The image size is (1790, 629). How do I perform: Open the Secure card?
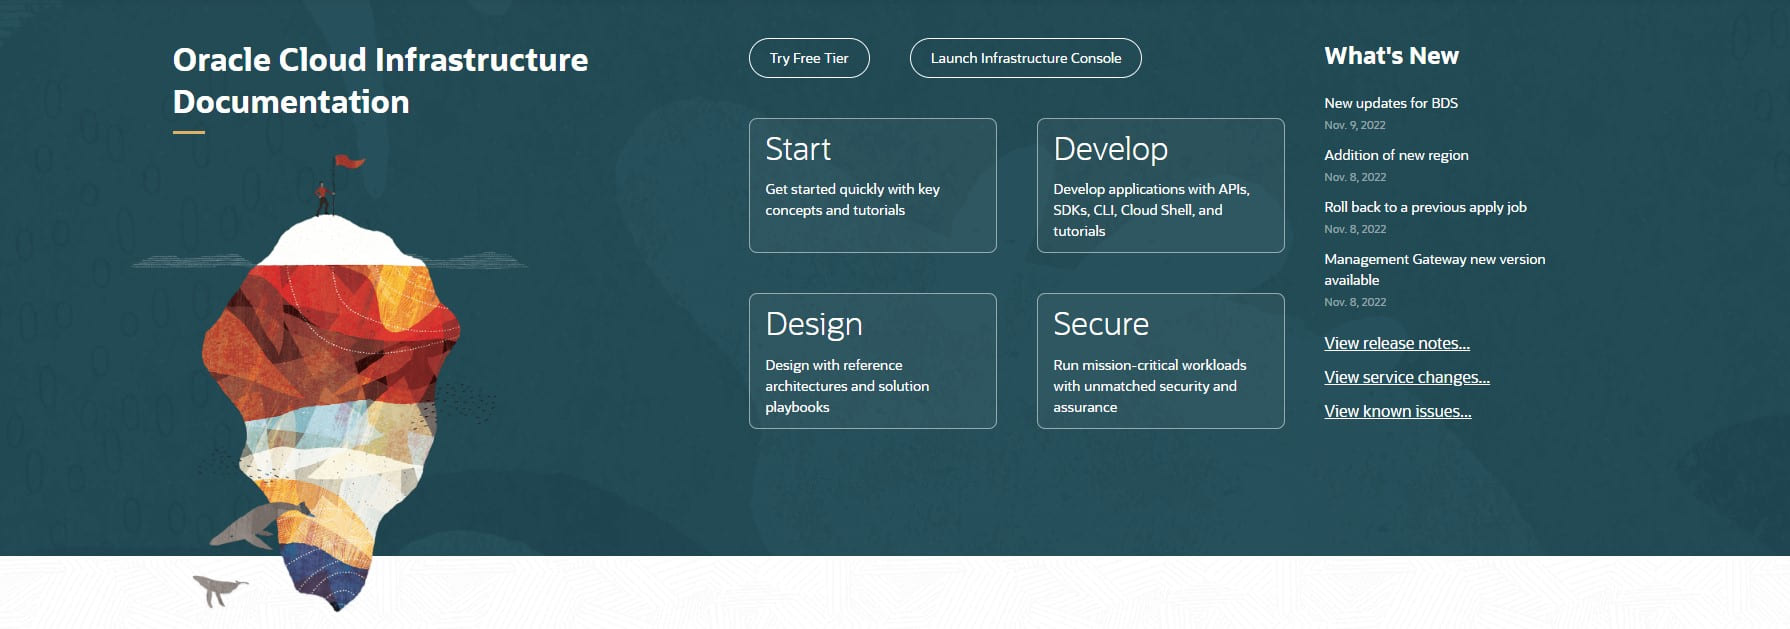pos(1160,360)
